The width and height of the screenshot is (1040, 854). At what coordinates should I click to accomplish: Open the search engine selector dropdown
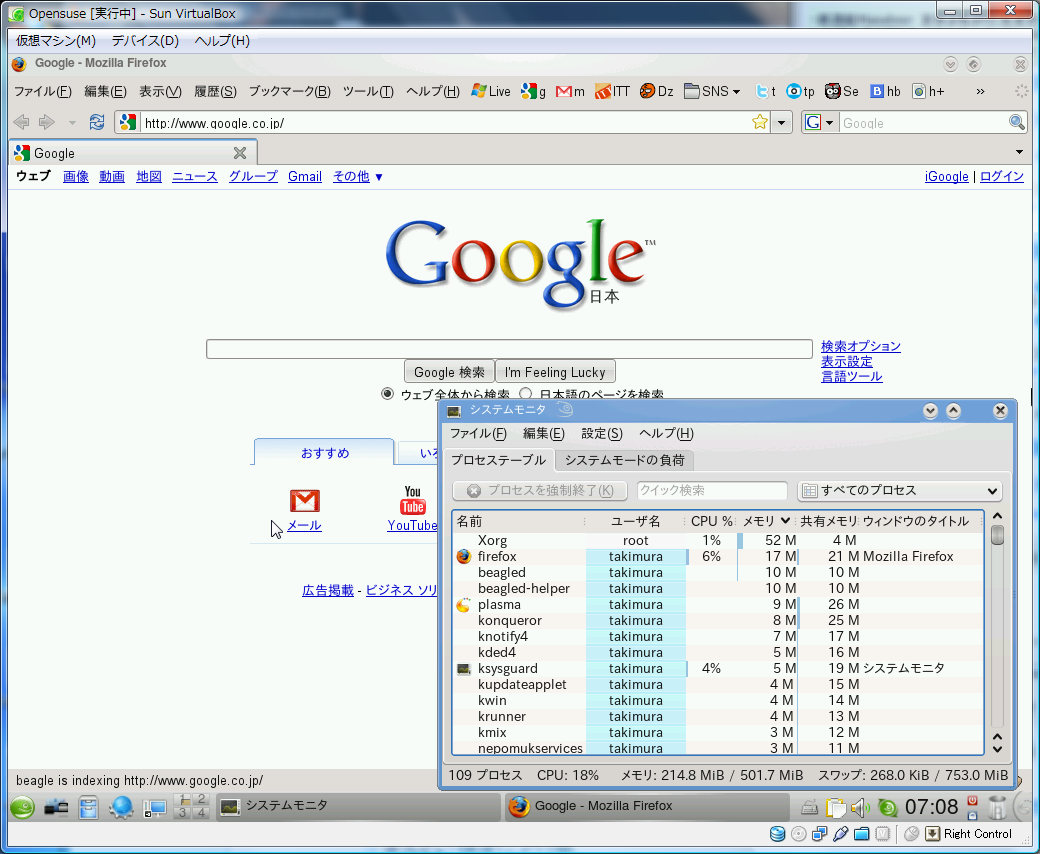pos(820,123)
